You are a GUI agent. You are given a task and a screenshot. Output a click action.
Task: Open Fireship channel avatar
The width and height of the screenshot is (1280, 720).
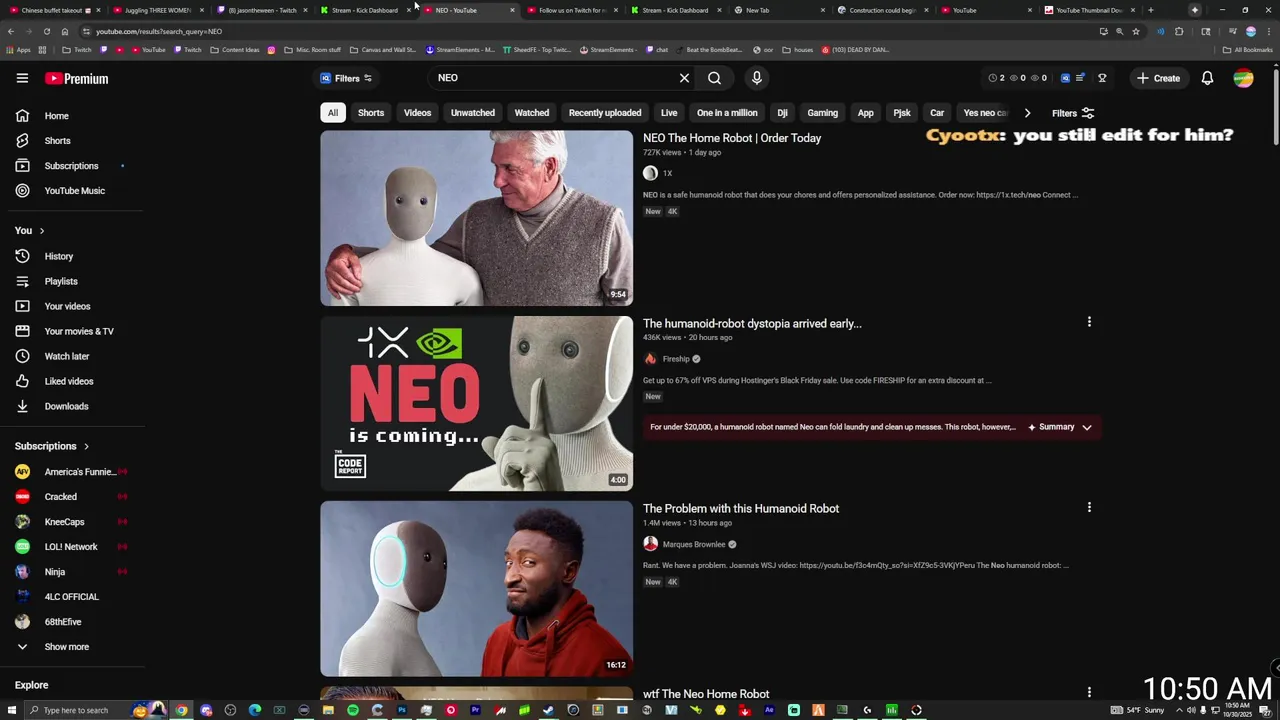pyautogui.click(x=650, y=359)
